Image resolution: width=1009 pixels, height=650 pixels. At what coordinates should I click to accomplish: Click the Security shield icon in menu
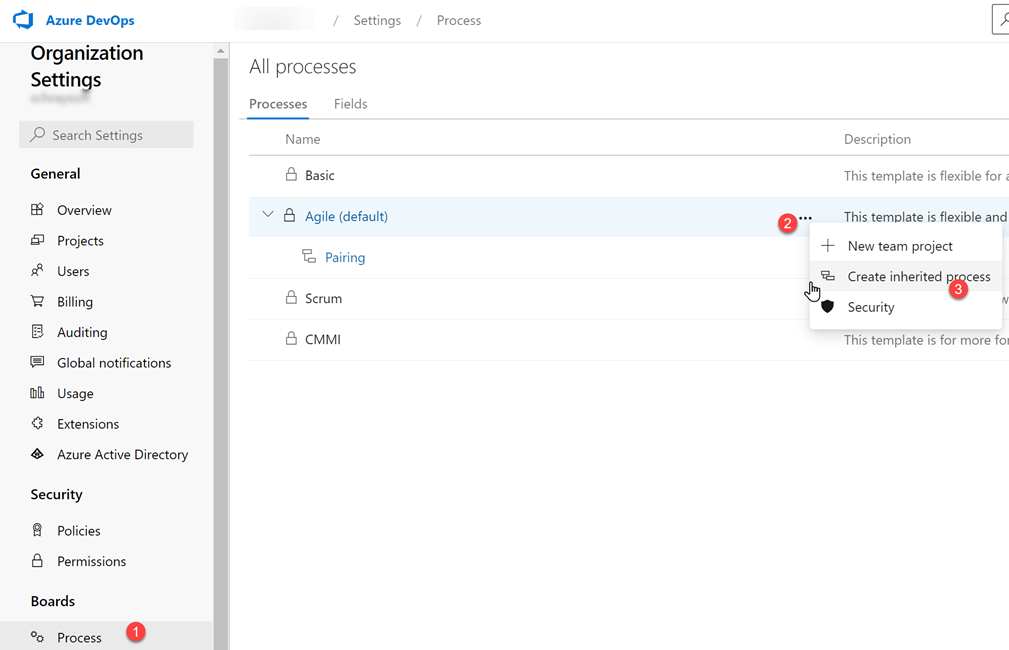coord(828,306)
